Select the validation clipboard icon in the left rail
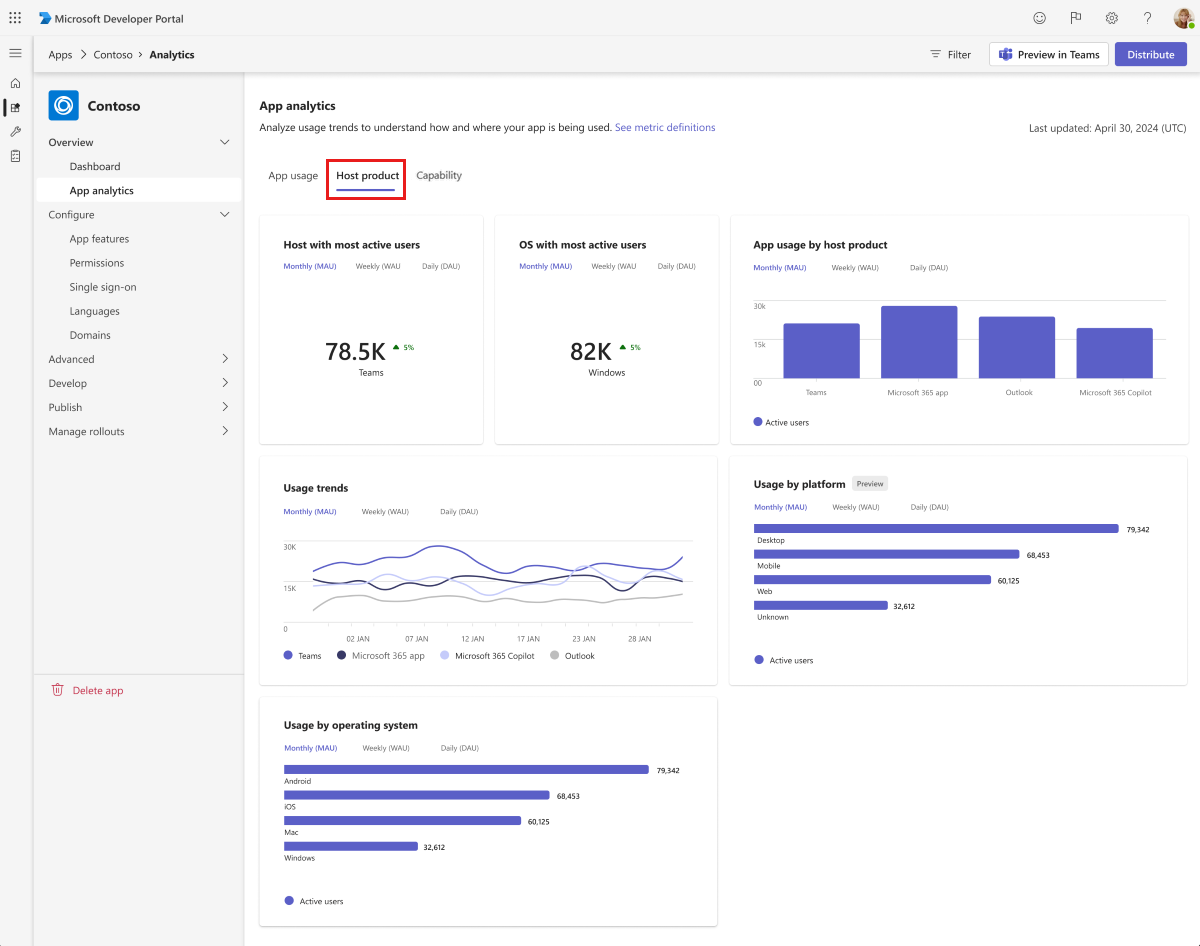Viewport: 1200px width, 946px height. click(x=15, y=155)
